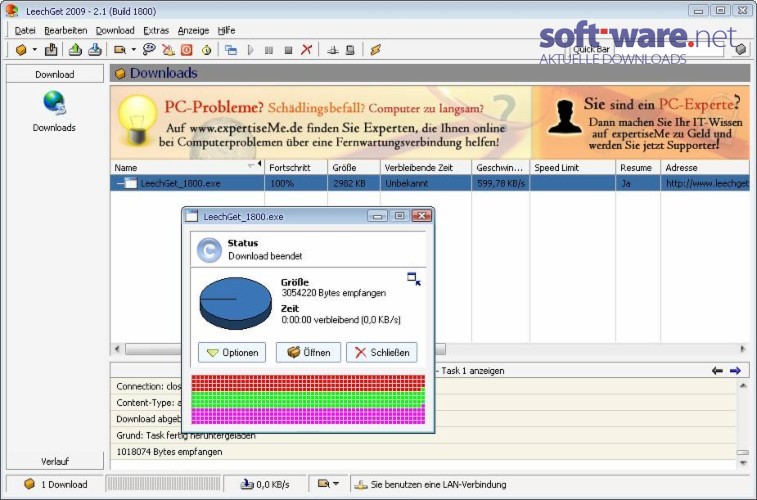Image resolution: width=757 pixels, height=500 pixels.
Task: Click the download pie chart in dialog
Action: pyautogui.click(x=236, y=303)
